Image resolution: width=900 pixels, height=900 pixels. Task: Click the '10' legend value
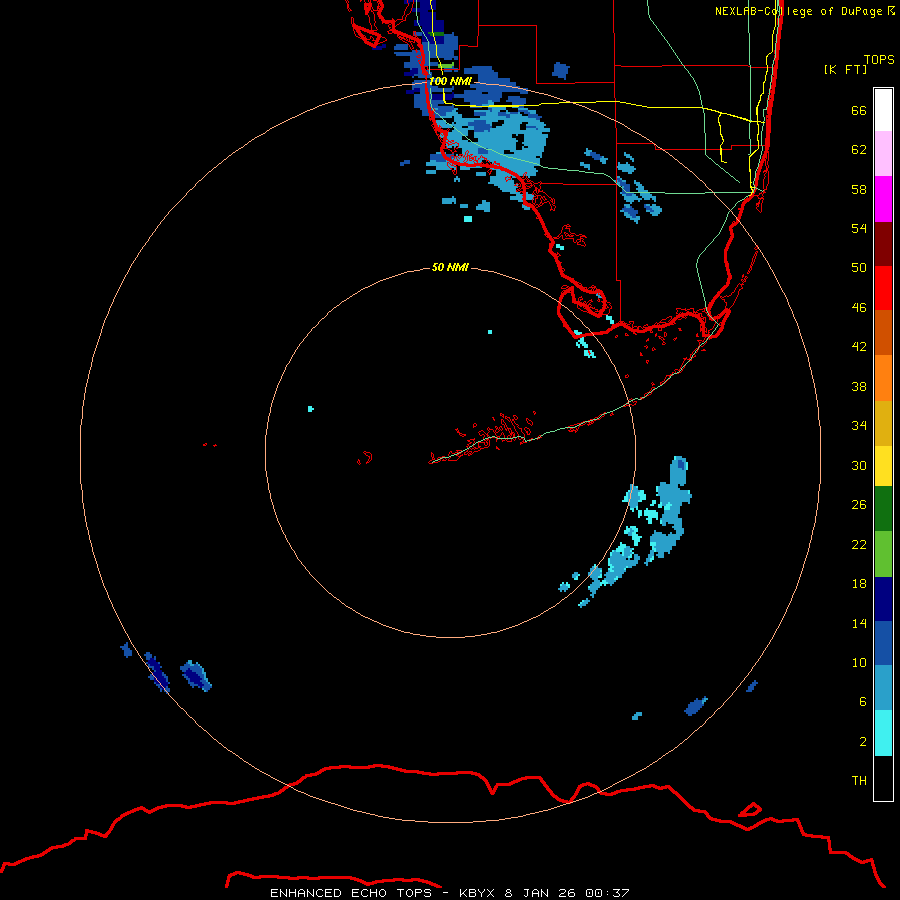click(x=859, y=662)
